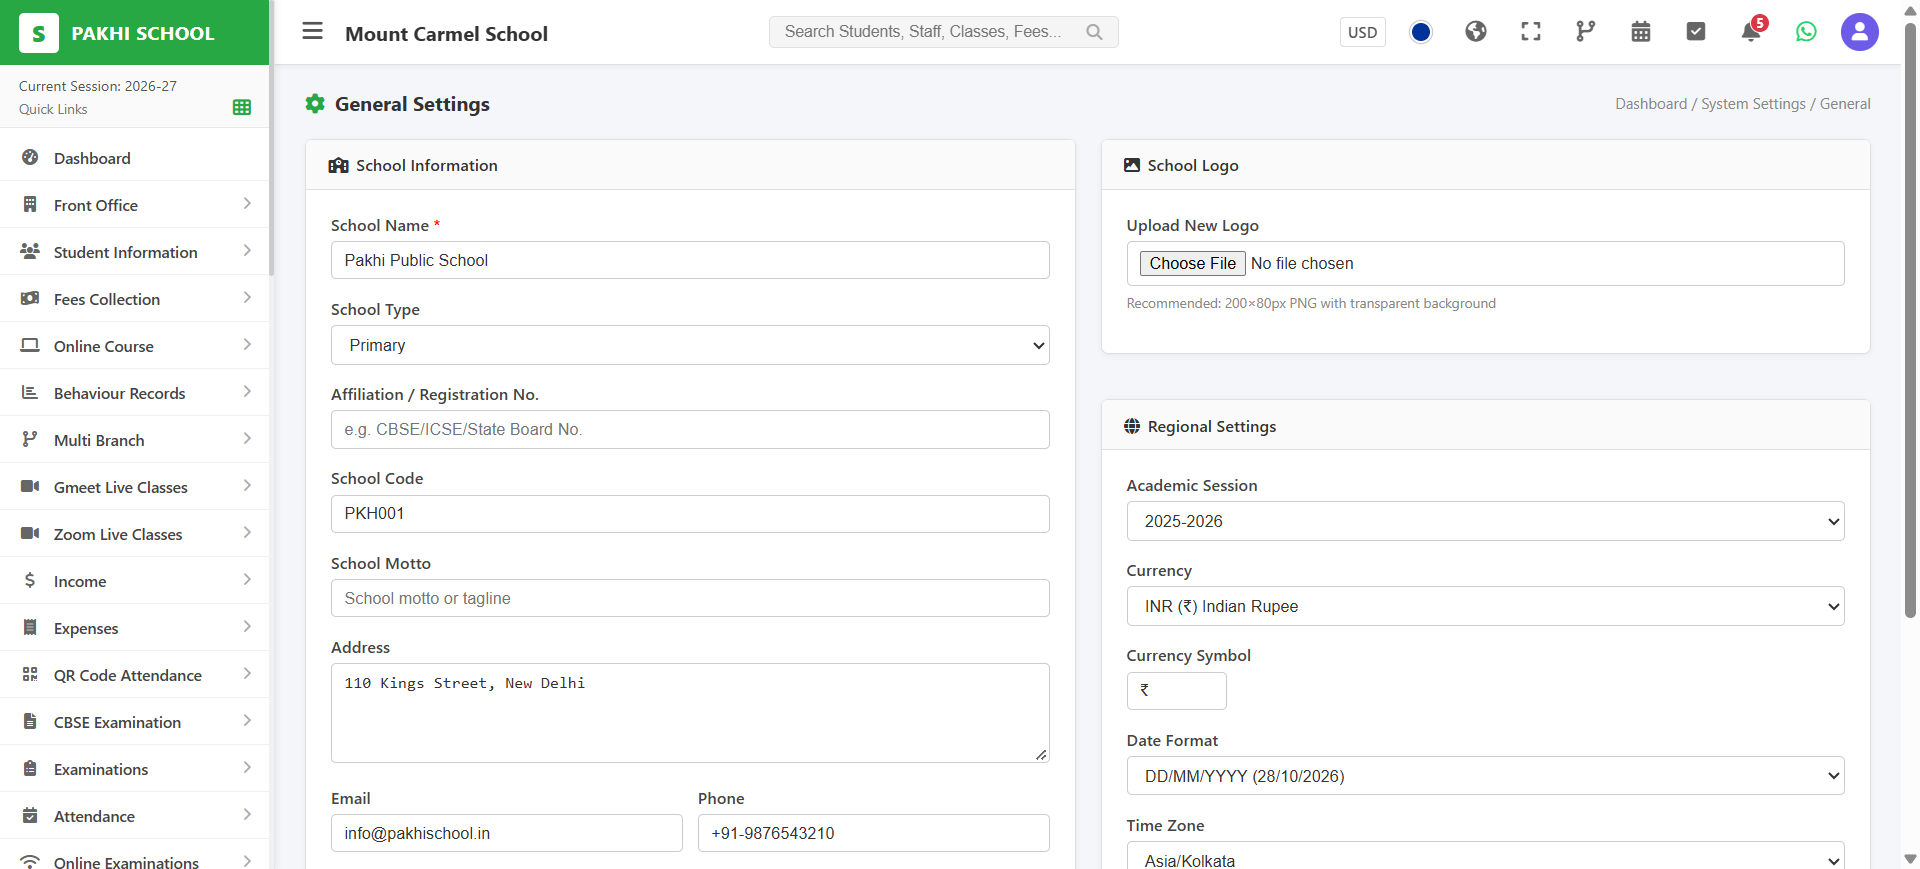Click the Pakhi School logo icon

point(39,33)
